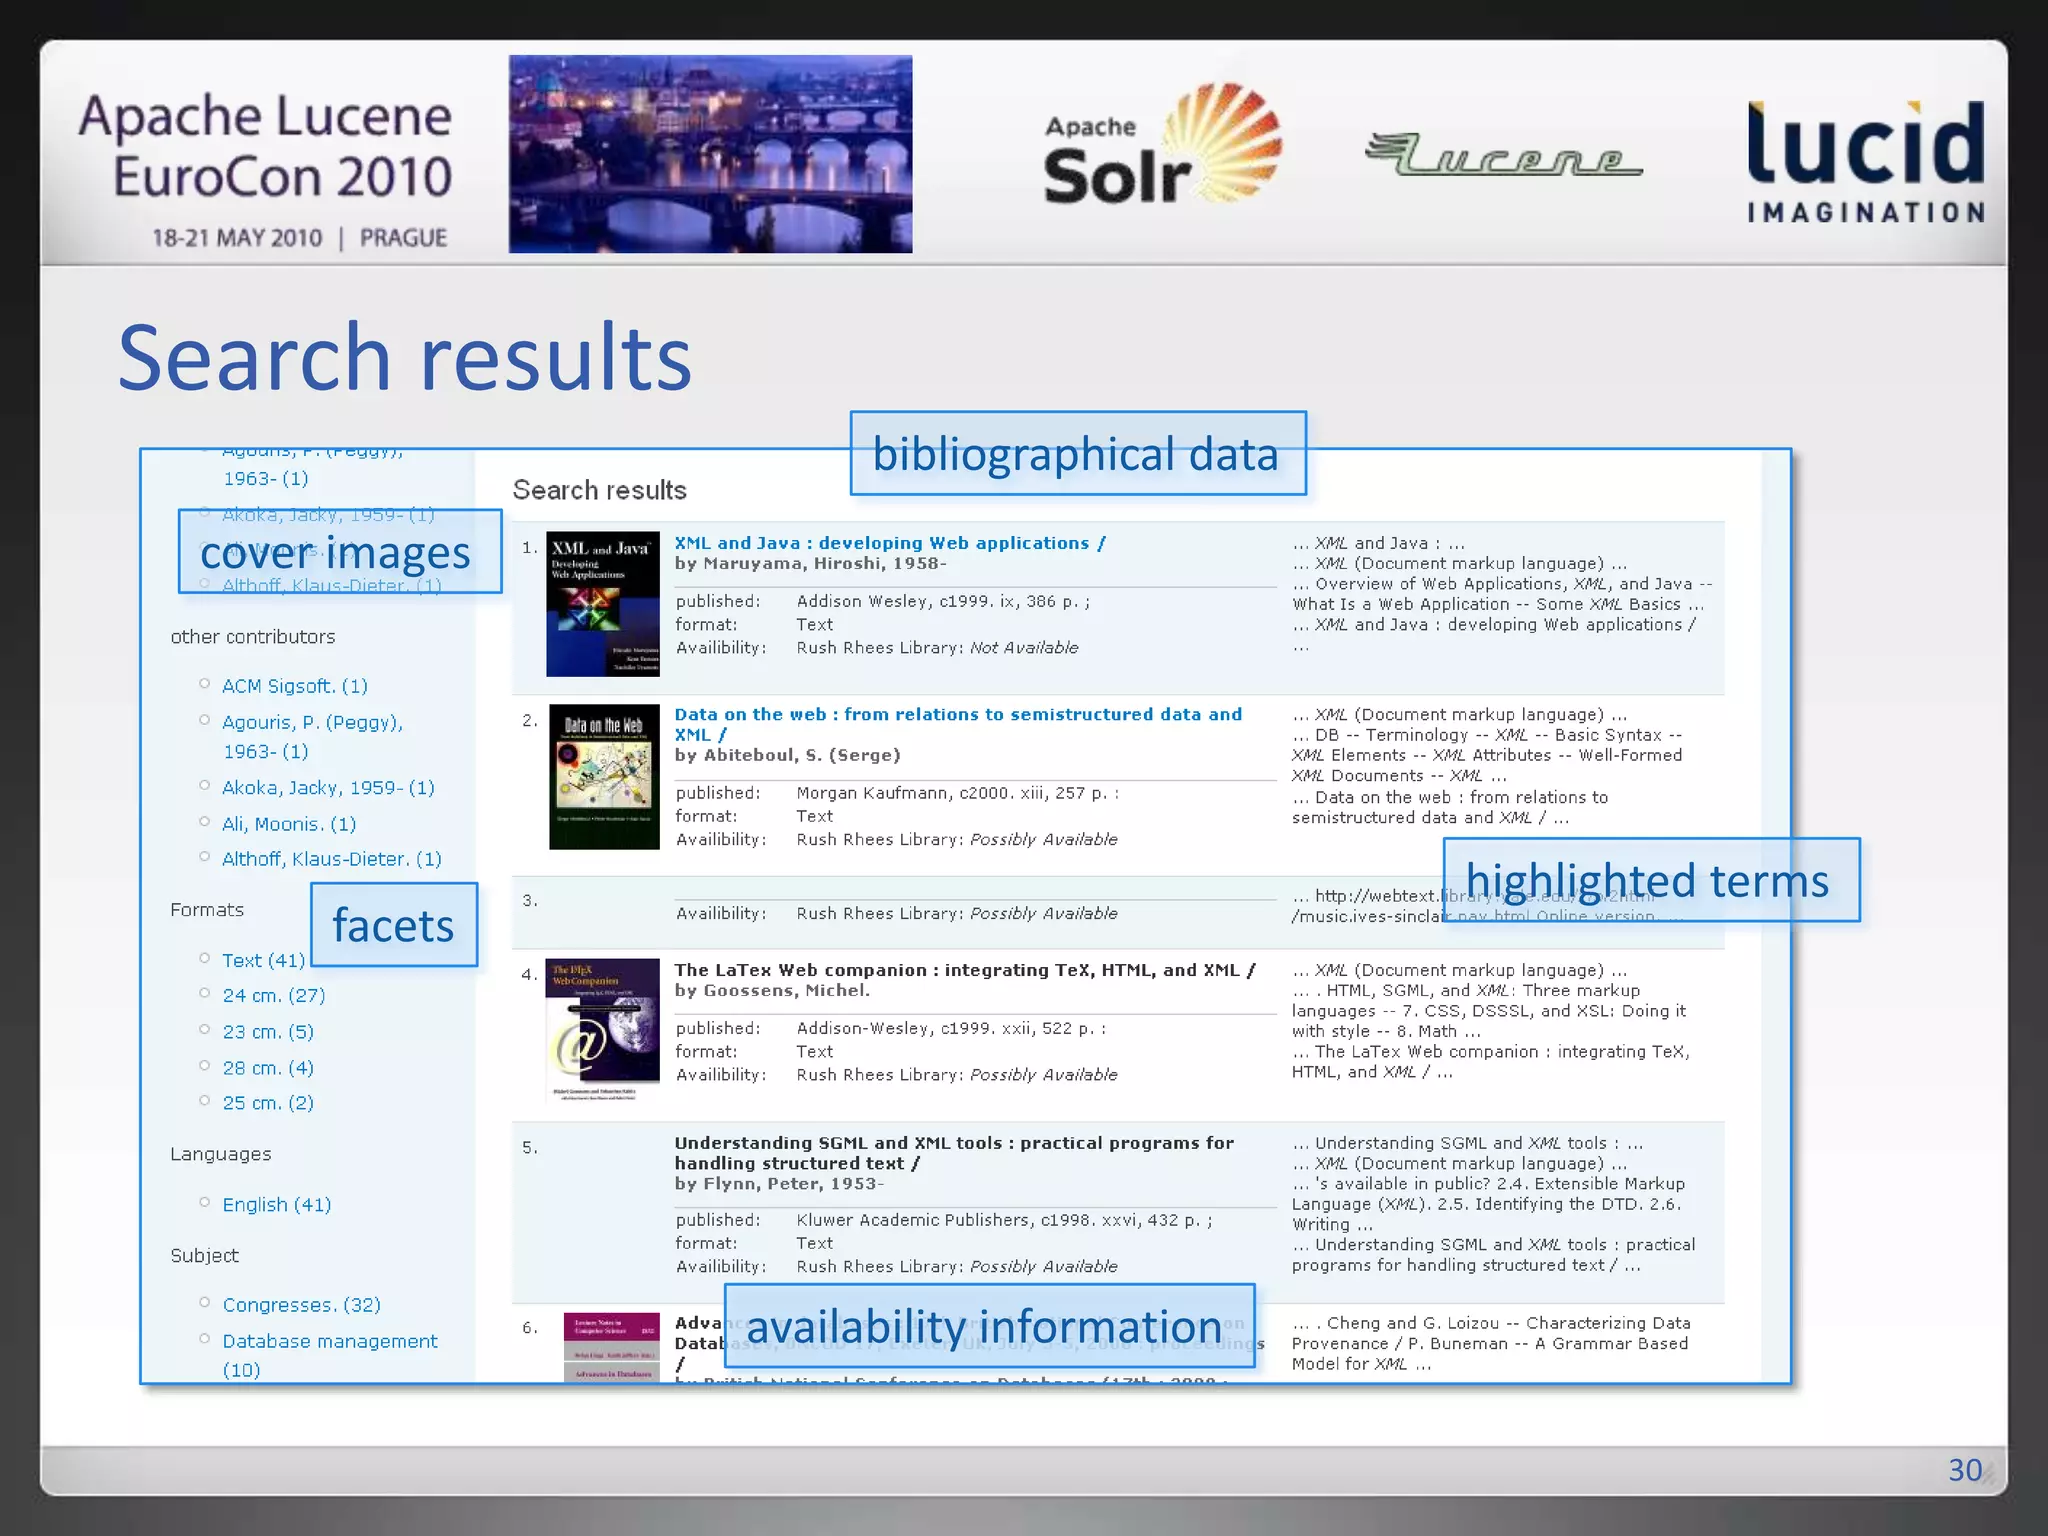Viewport: 2048px width, 1536px height.
Task: Open the Data on the Web book cover
Action: [x=603, y=777]
